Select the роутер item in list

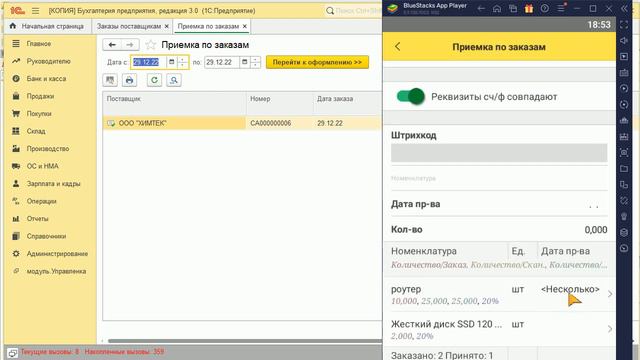point(499,294)
